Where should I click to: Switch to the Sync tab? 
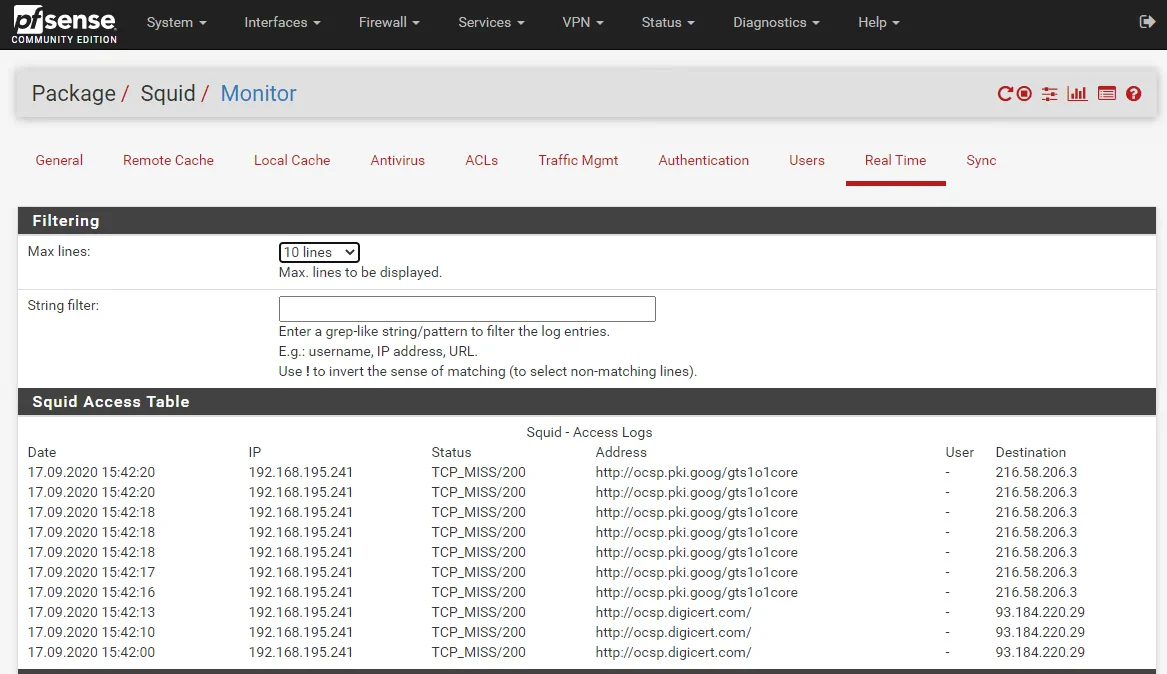981,160
